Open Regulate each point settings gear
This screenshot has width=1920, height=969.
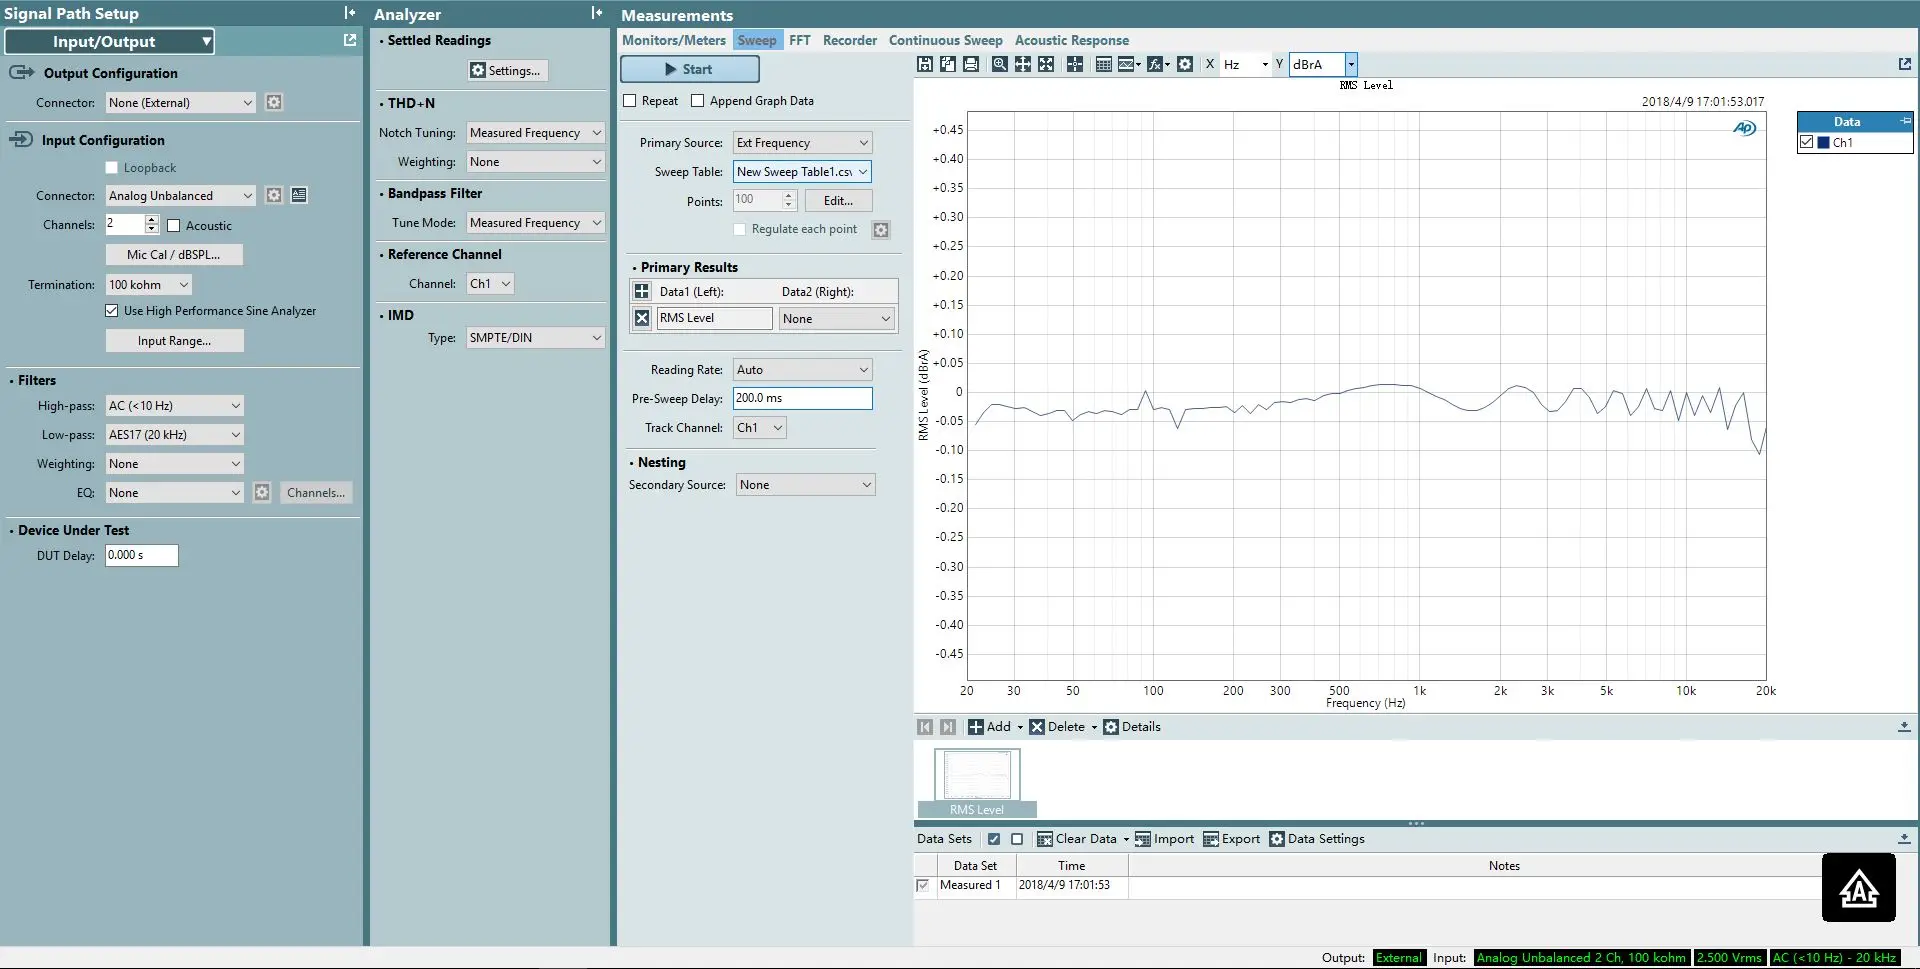tap(881, 230)
